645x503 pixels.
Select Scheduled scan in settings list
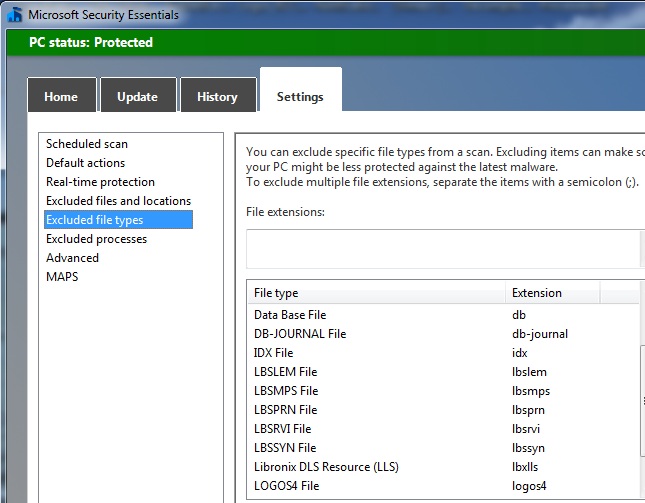[x=87, y=144]
